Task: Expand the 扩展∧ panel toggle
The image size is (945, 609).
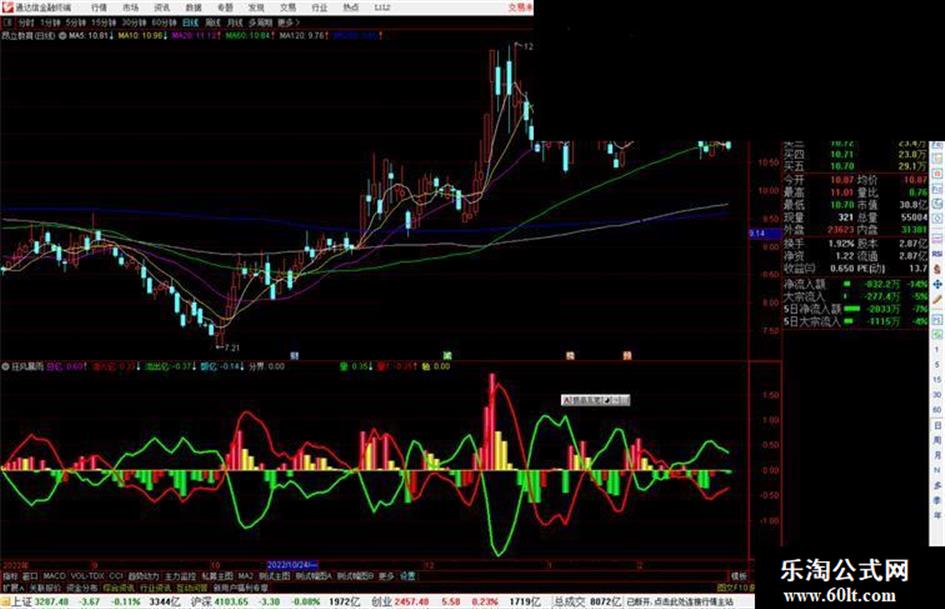Action: (12, 587)
